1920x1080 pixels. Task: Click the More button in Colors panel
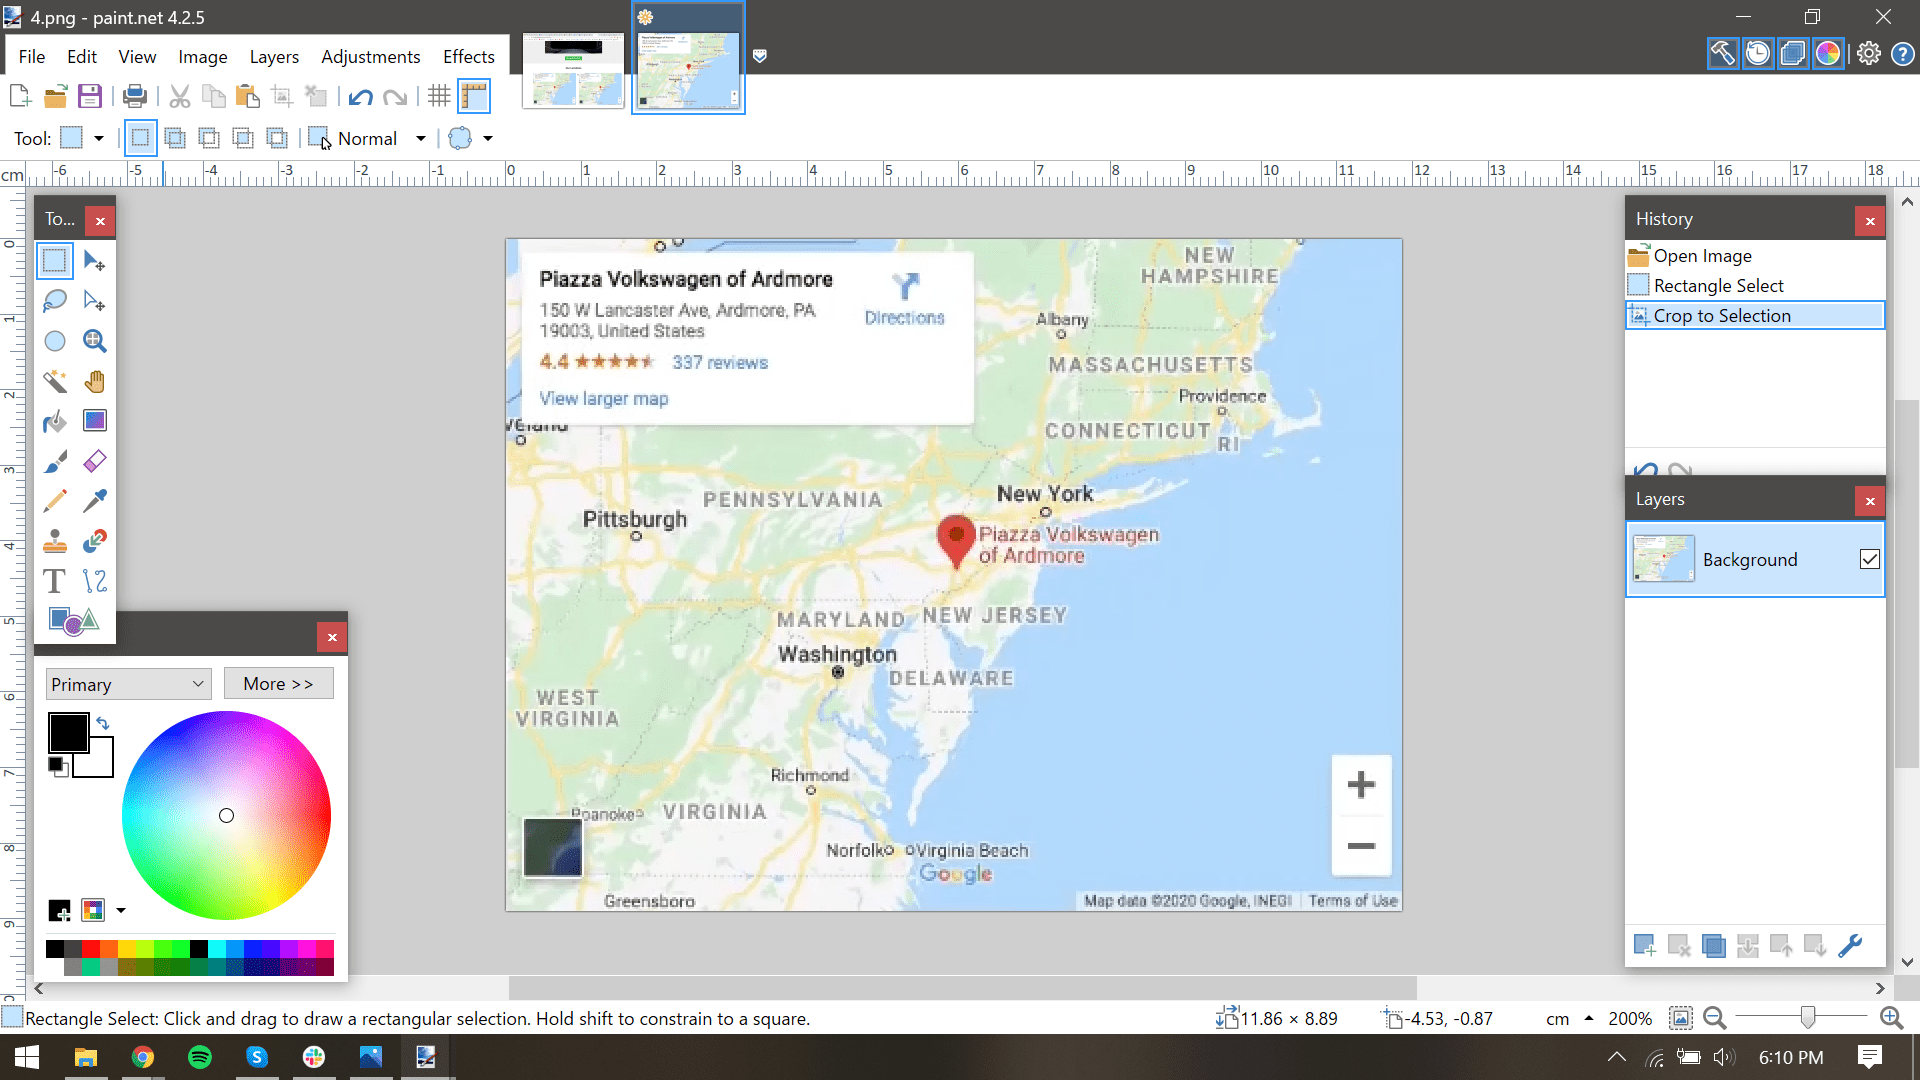277,683
